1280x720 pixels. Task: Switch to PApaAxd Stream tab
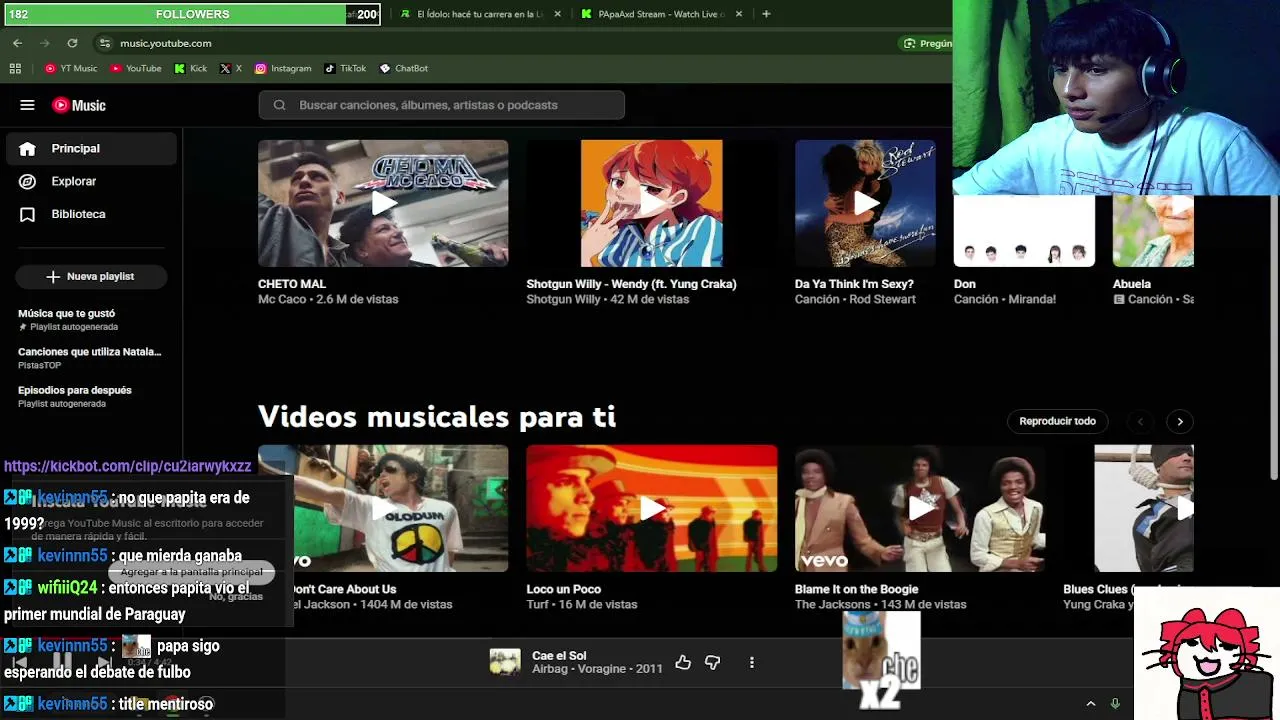660,14
